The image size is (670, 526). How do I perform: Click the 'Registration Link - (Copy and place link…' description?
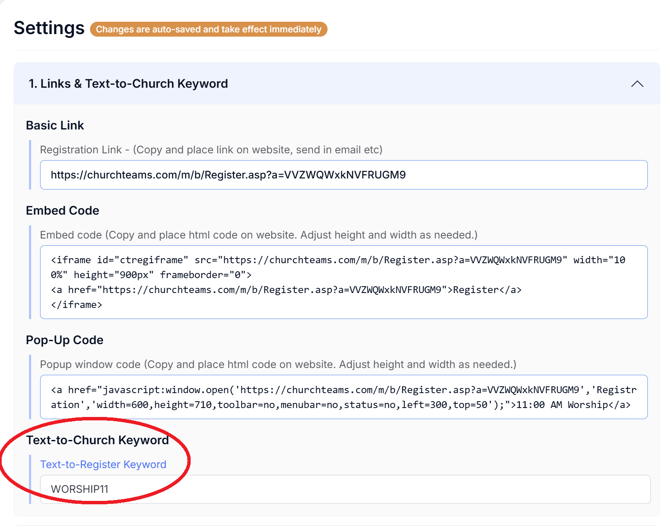pos(211,150)
